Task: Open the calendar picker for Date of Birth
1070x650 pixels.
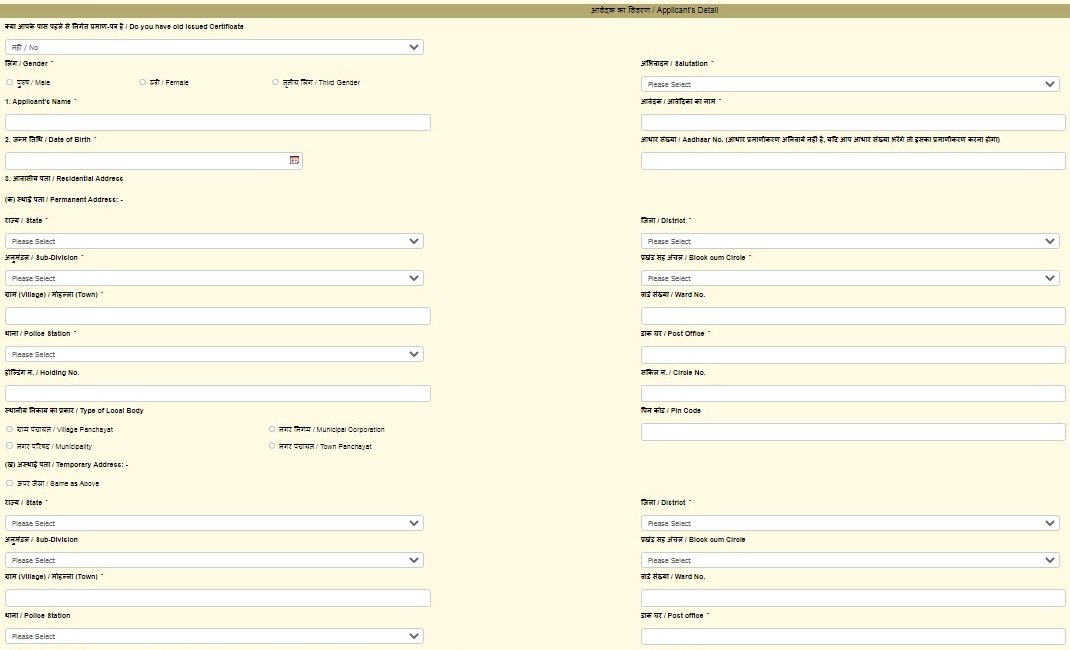Action: 294,160
